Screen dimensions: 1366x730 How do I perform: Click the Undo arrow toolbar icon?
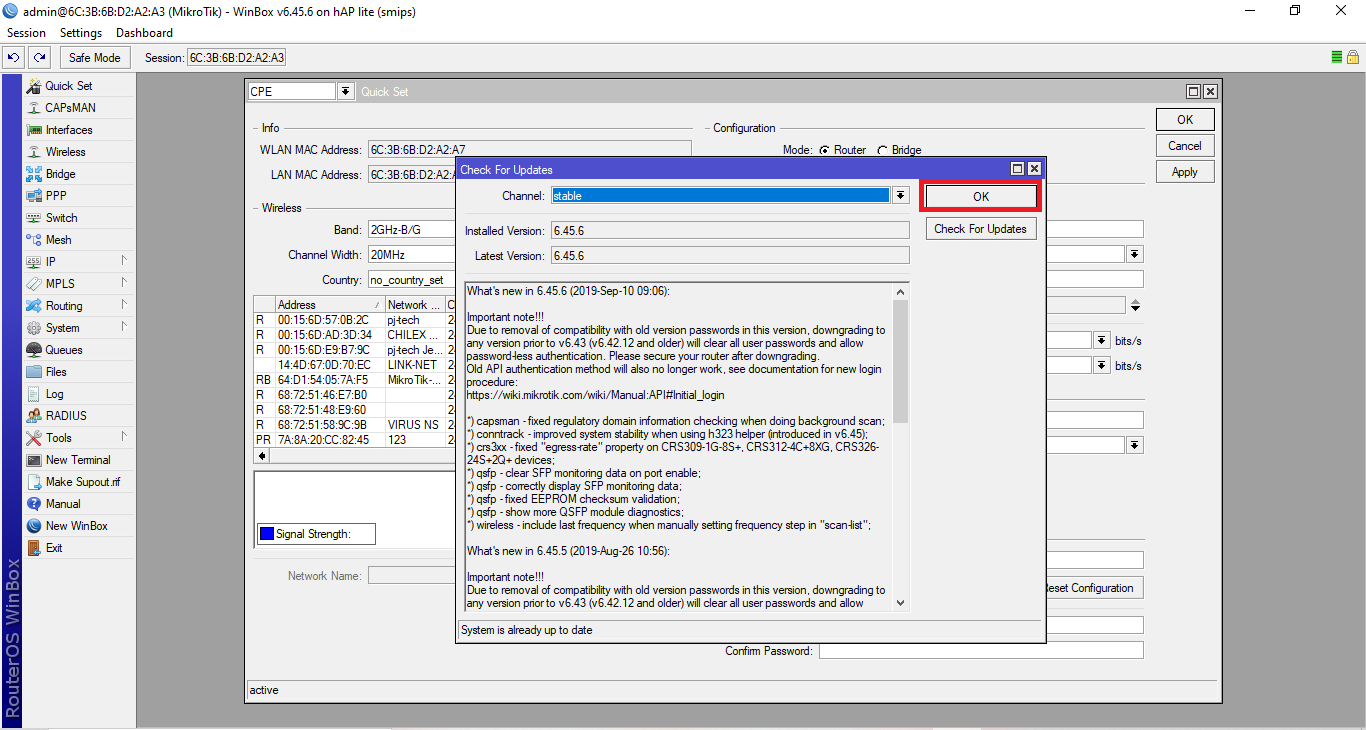coord(14,57)
